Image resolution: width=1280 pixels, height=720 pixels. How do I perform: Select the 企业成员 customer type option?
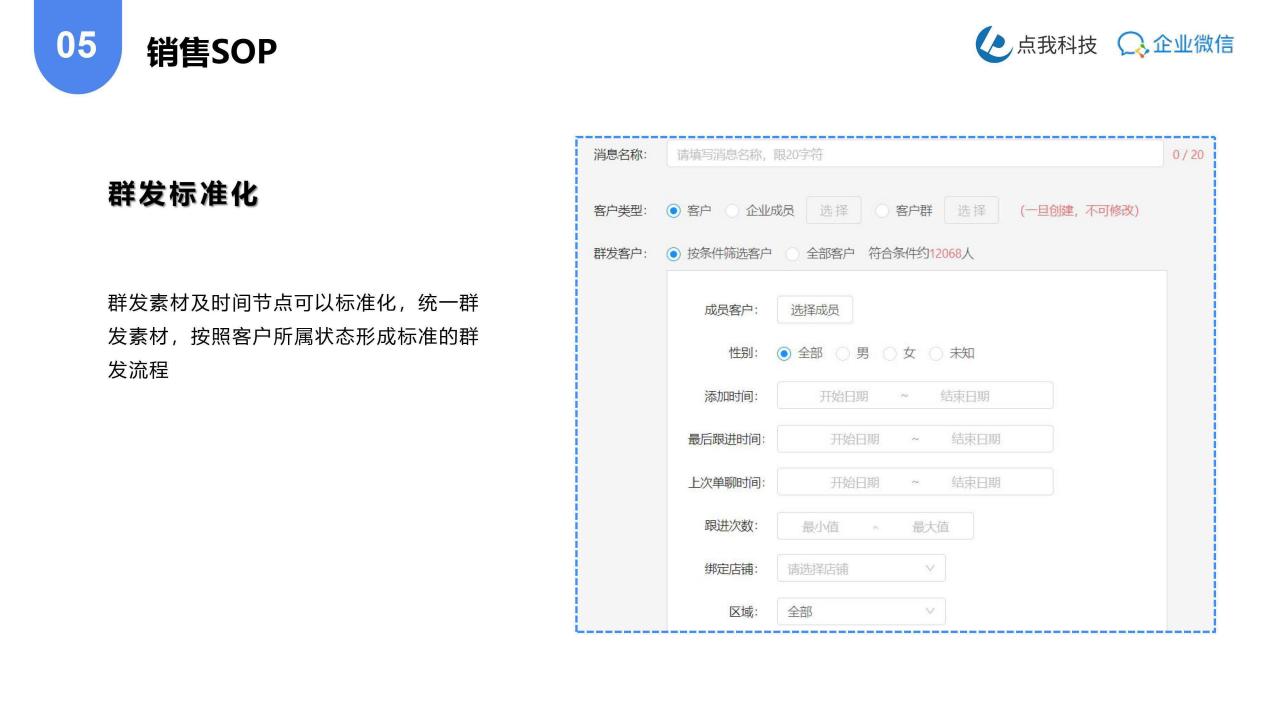(x=733, y=211)
